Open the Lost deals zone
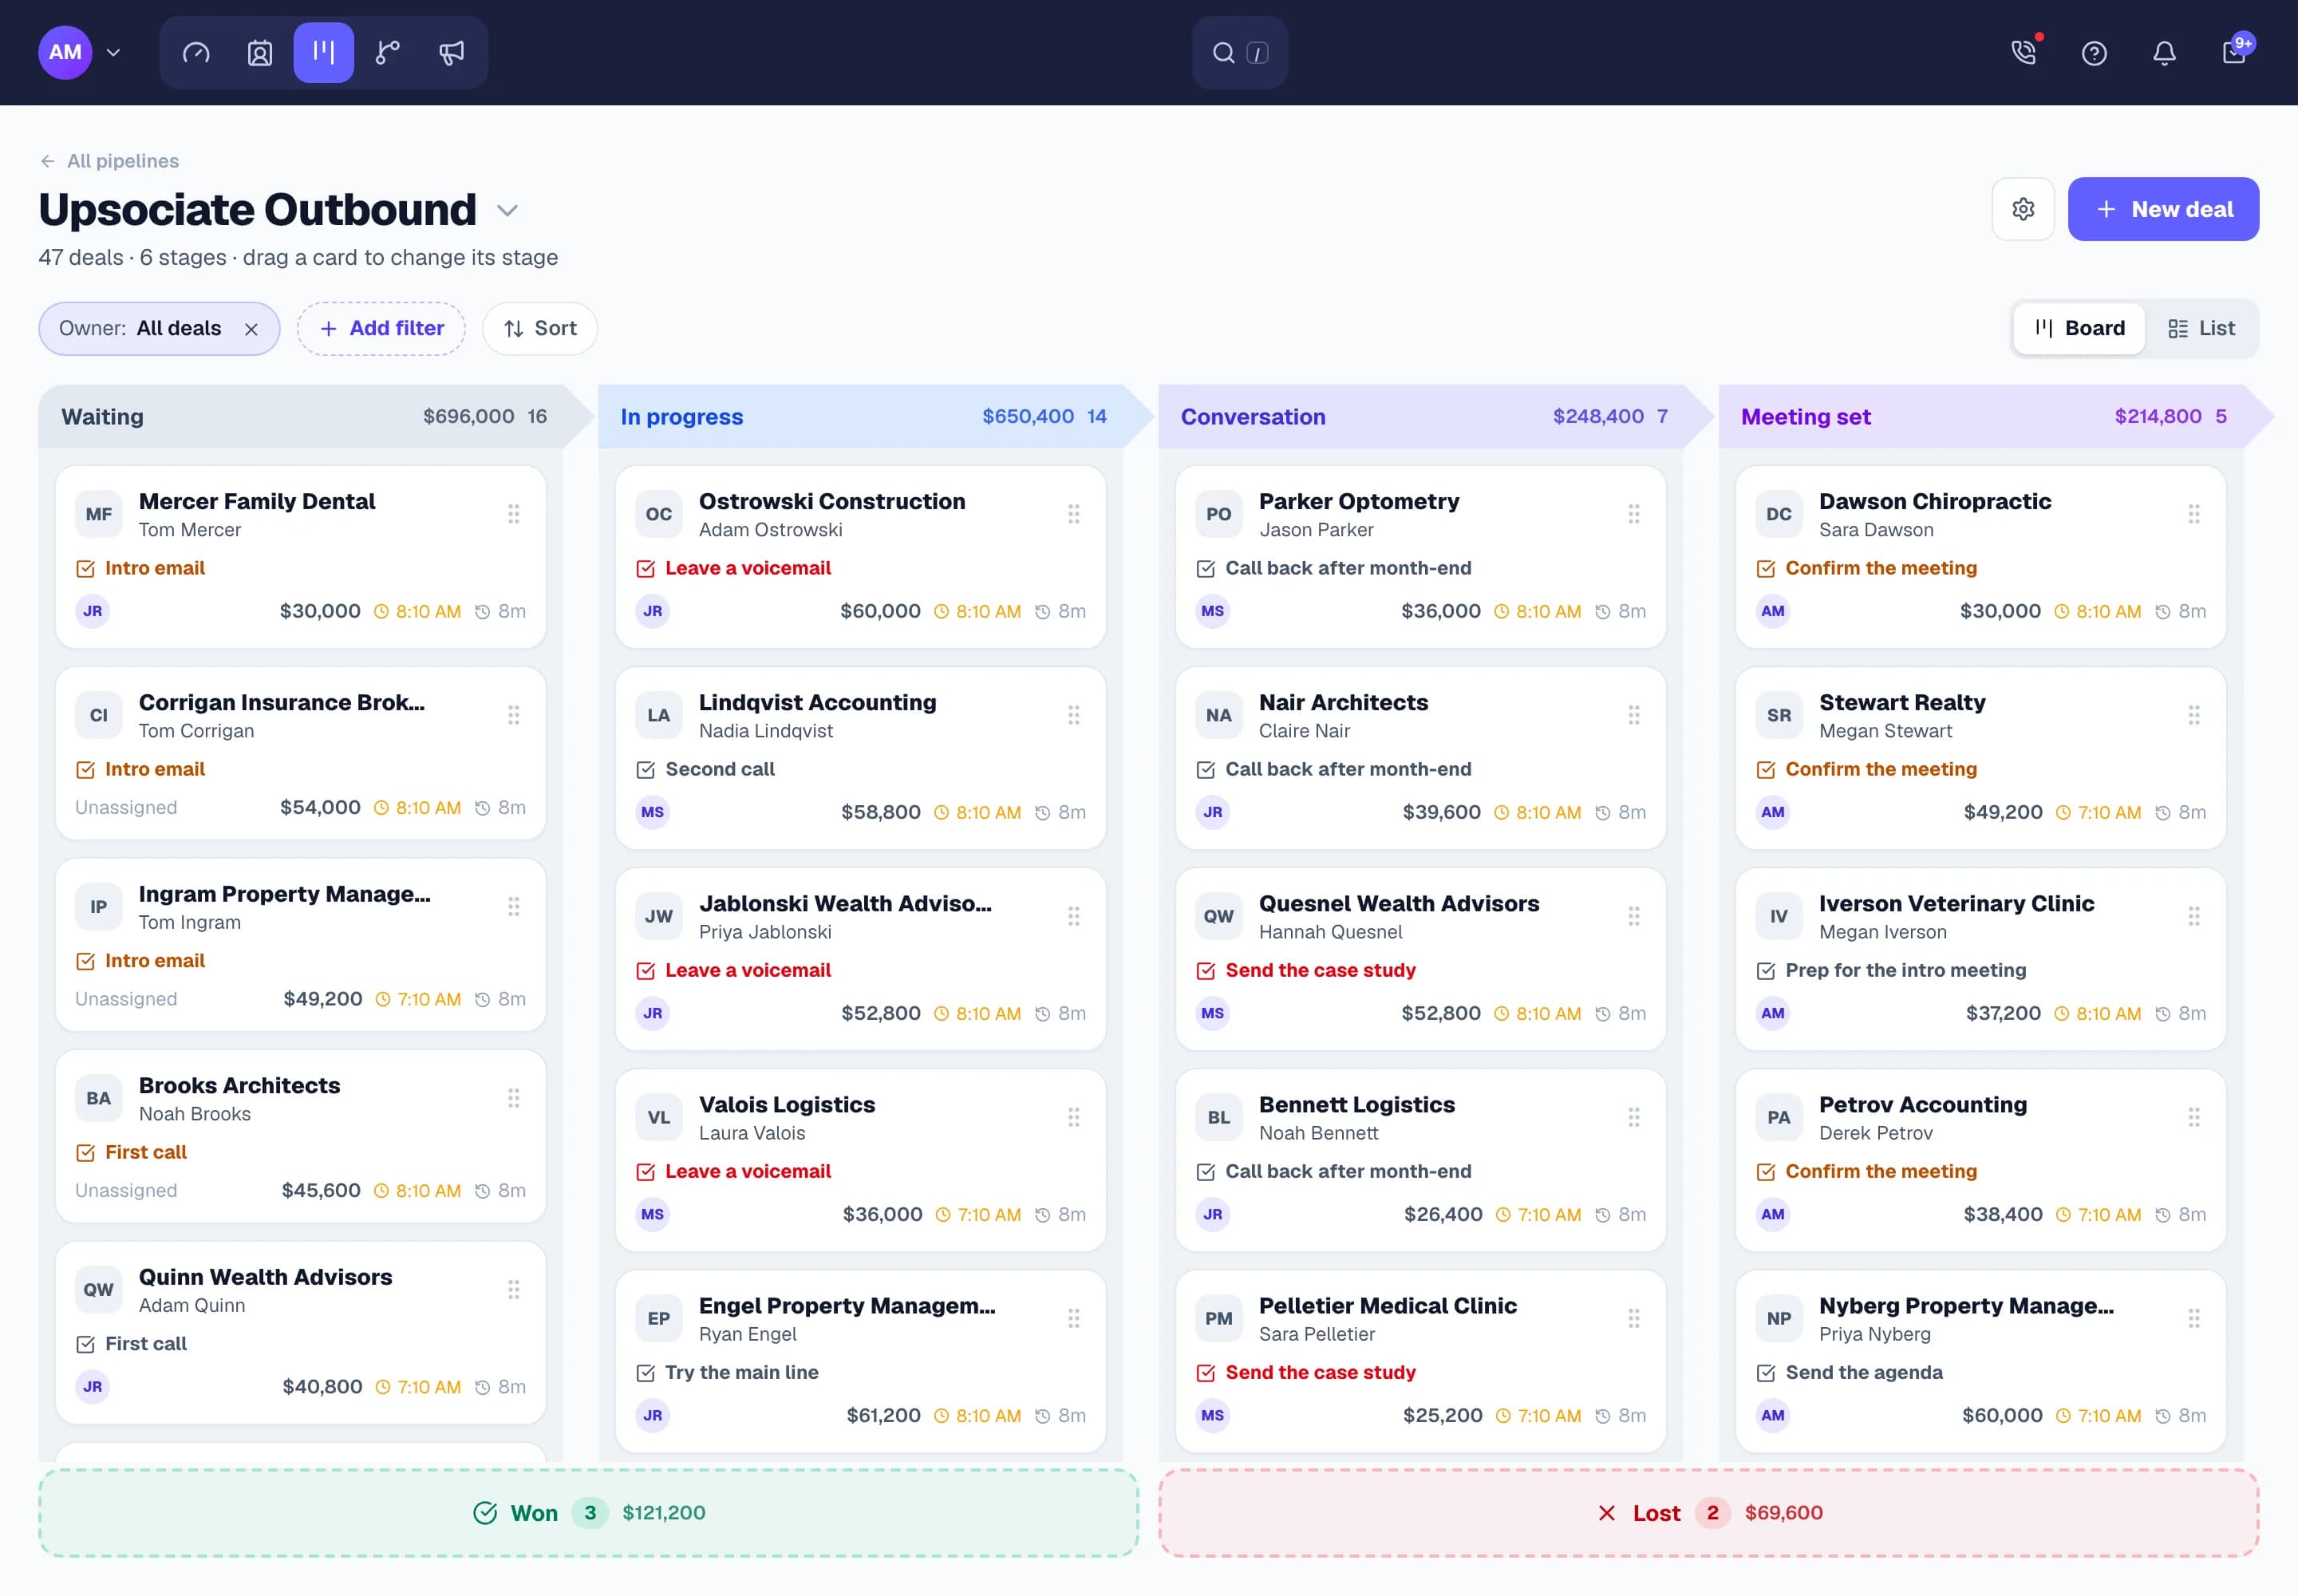 click(x=1708, y=1512)
